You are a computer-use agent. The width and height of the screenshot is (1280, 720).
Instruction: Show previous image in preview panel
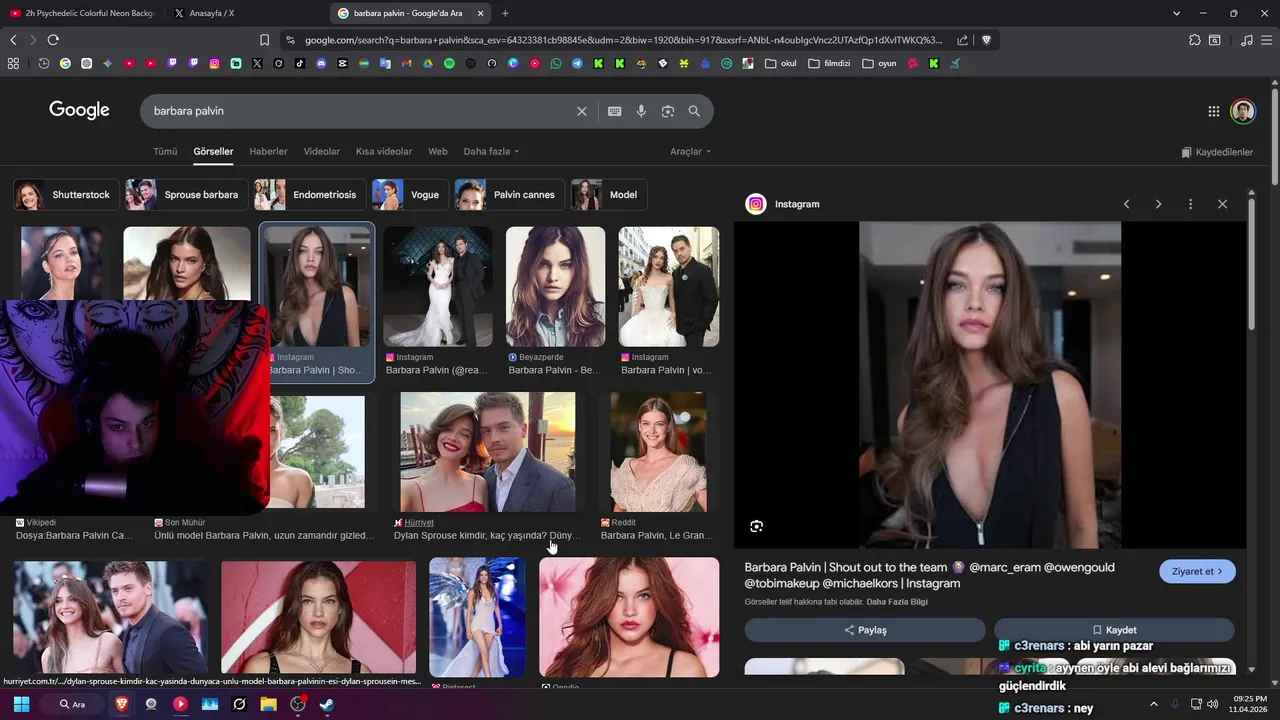coord(1126,204)
